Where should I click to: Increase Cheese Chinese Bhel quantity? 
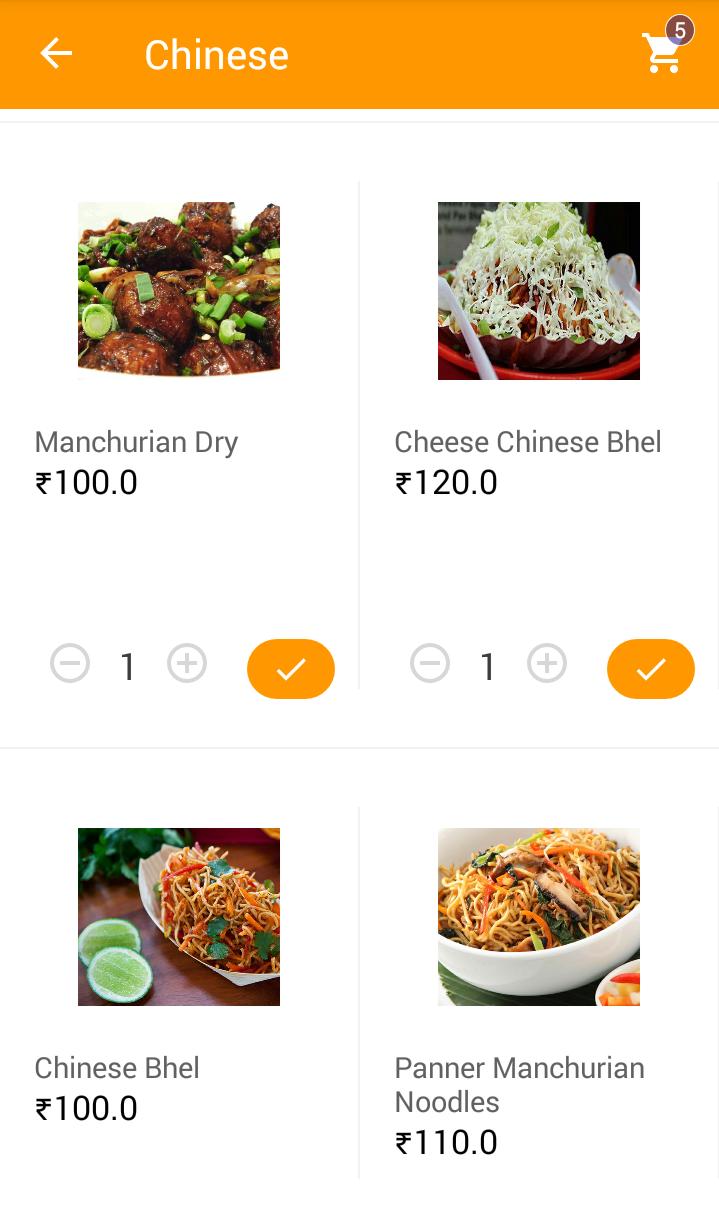pyautogui.click(x=547, y=664)
